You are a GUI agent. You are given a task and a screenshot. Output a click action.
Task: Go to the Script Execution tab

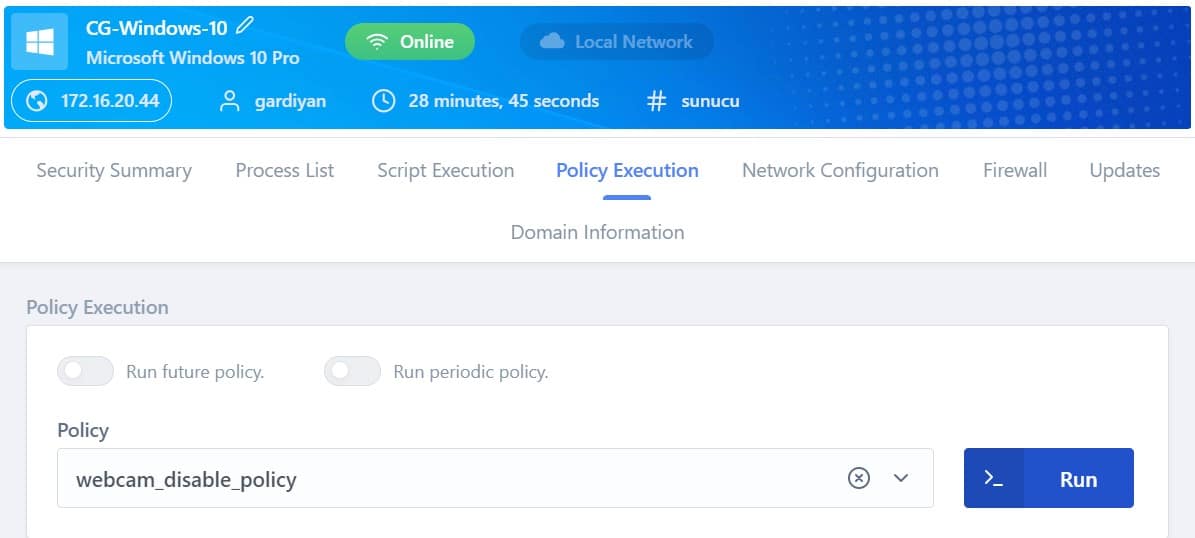tap(446, 171)
